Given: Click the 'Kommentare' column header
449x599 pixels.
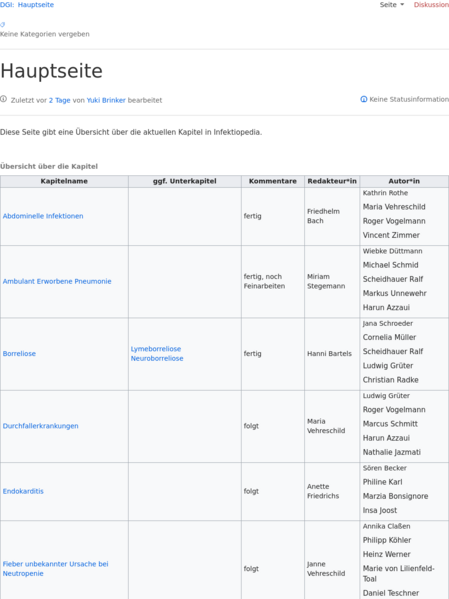Looking at the screenshot, I should (x=273, y=181).
